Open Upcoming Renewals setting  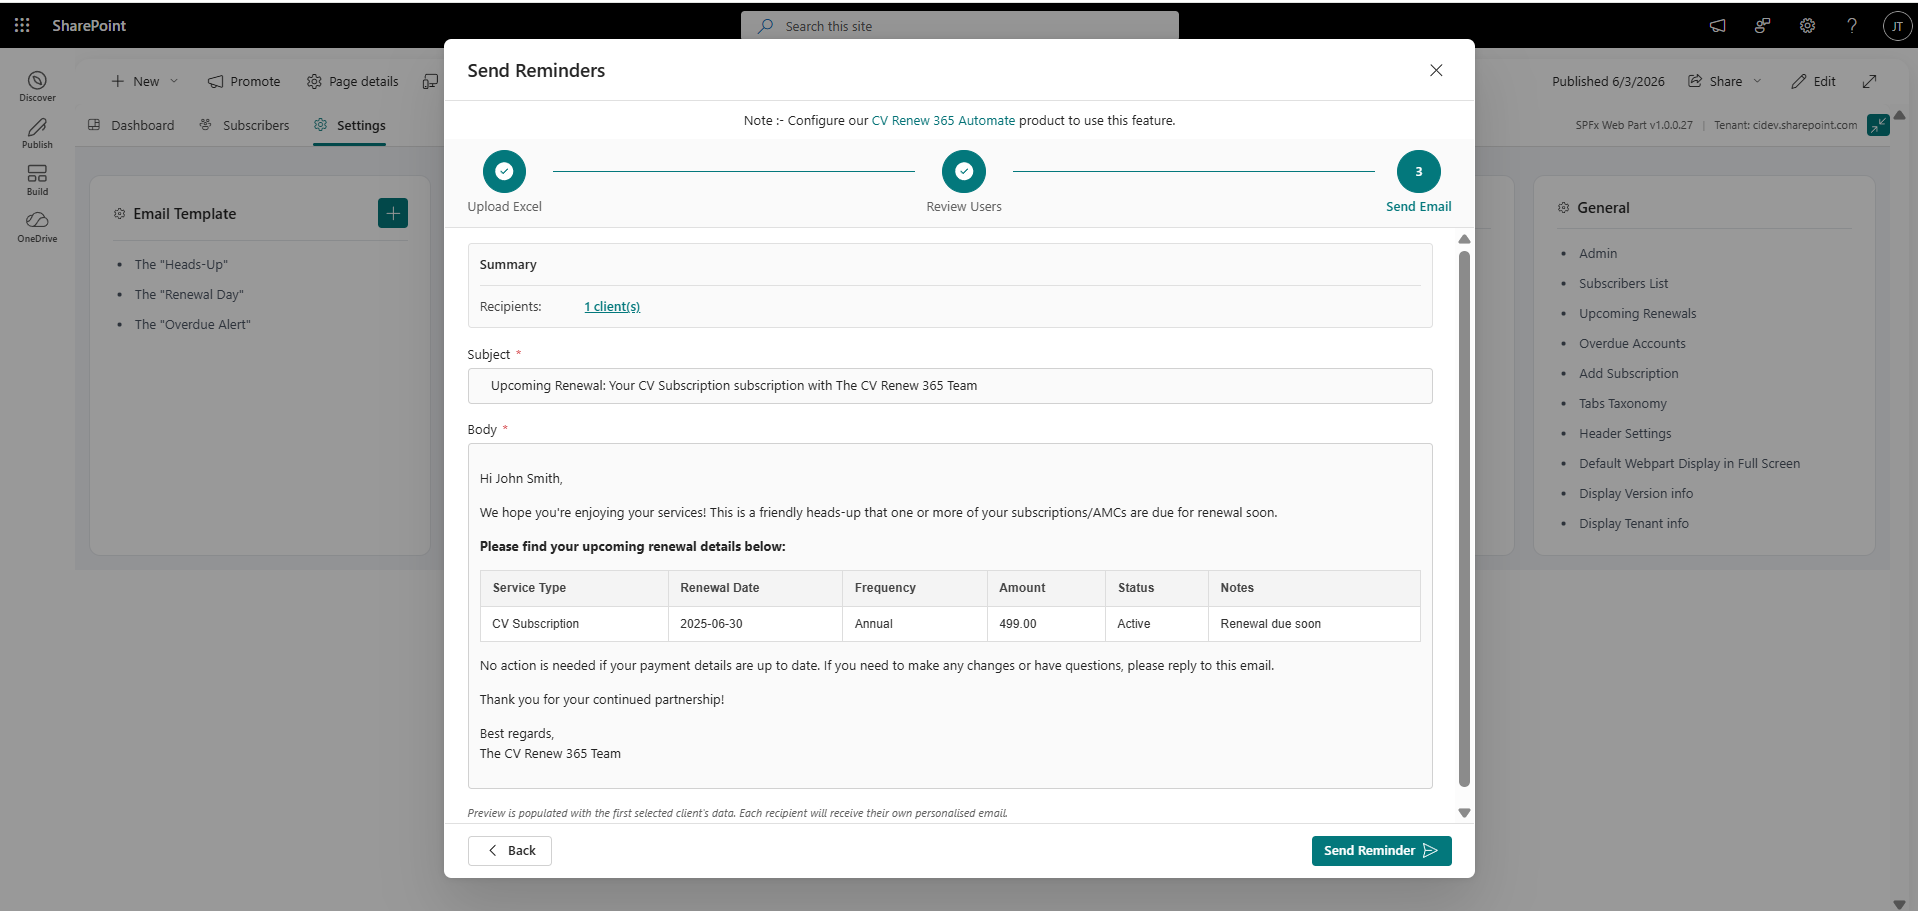tap(1638, 314)
